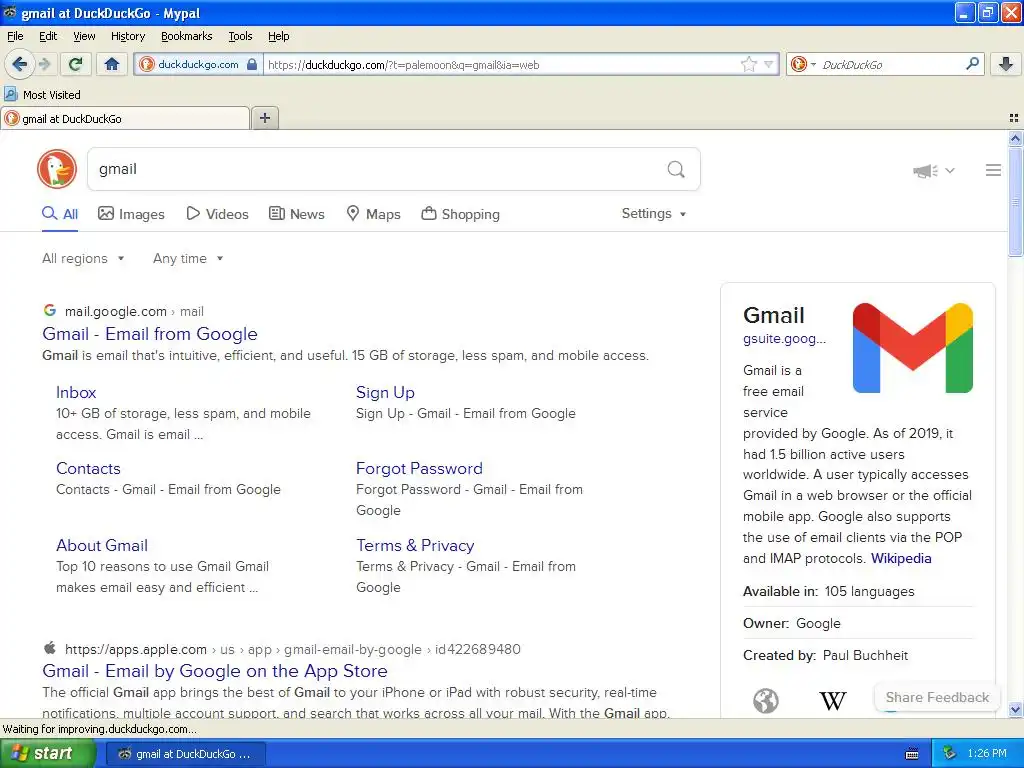Click the search magnifier in the browser search box
This screenshot has width=1024, height=768.
click(x=972, y=64)
